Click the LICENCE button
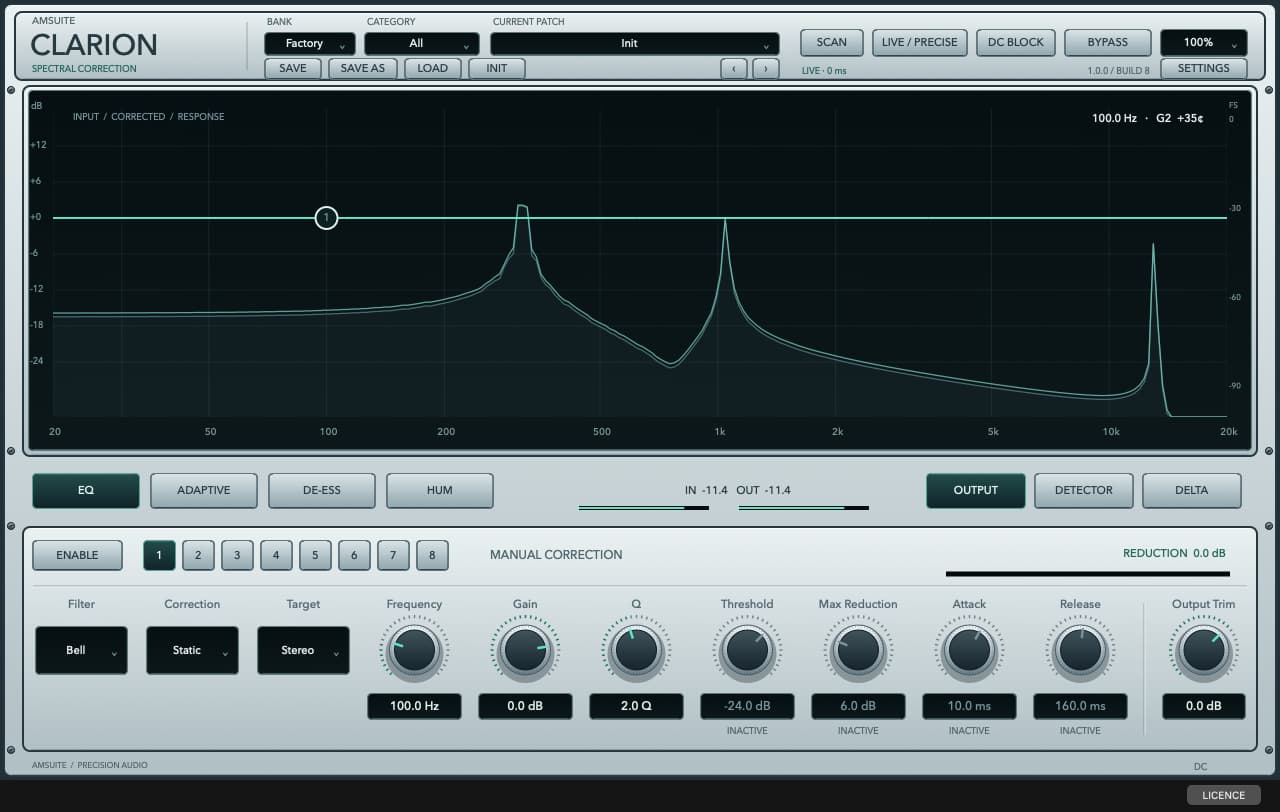1280x812 pixels. (x=1224, y=795)
